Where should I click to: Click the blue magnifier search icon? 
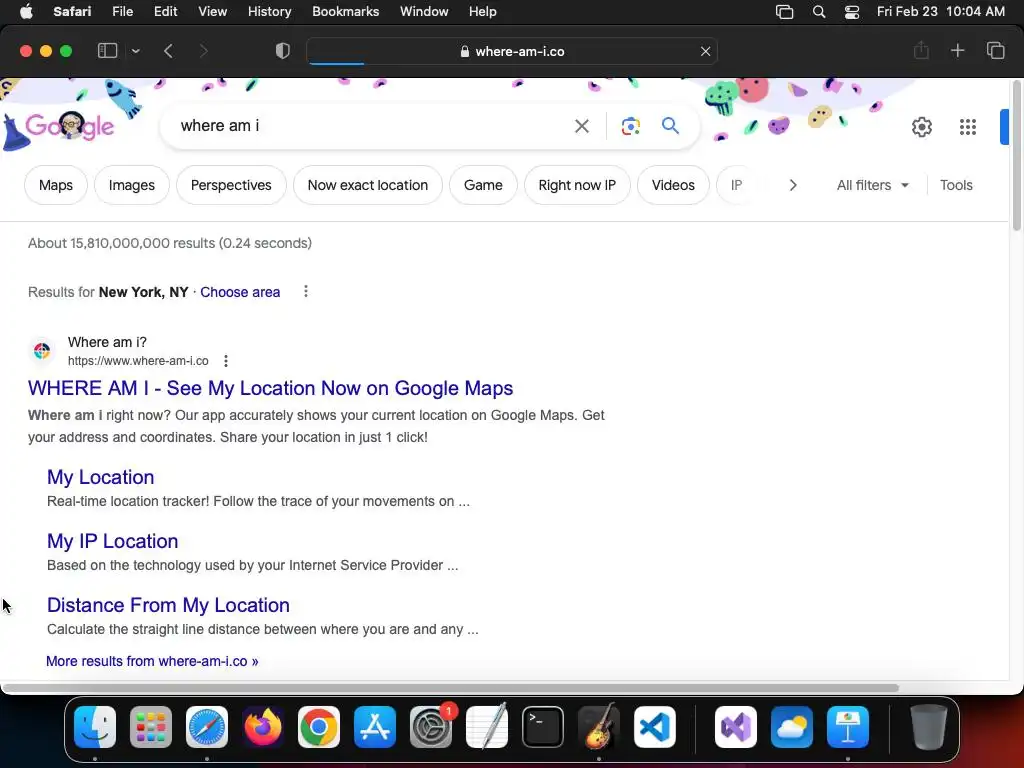[x=670, y=125]
